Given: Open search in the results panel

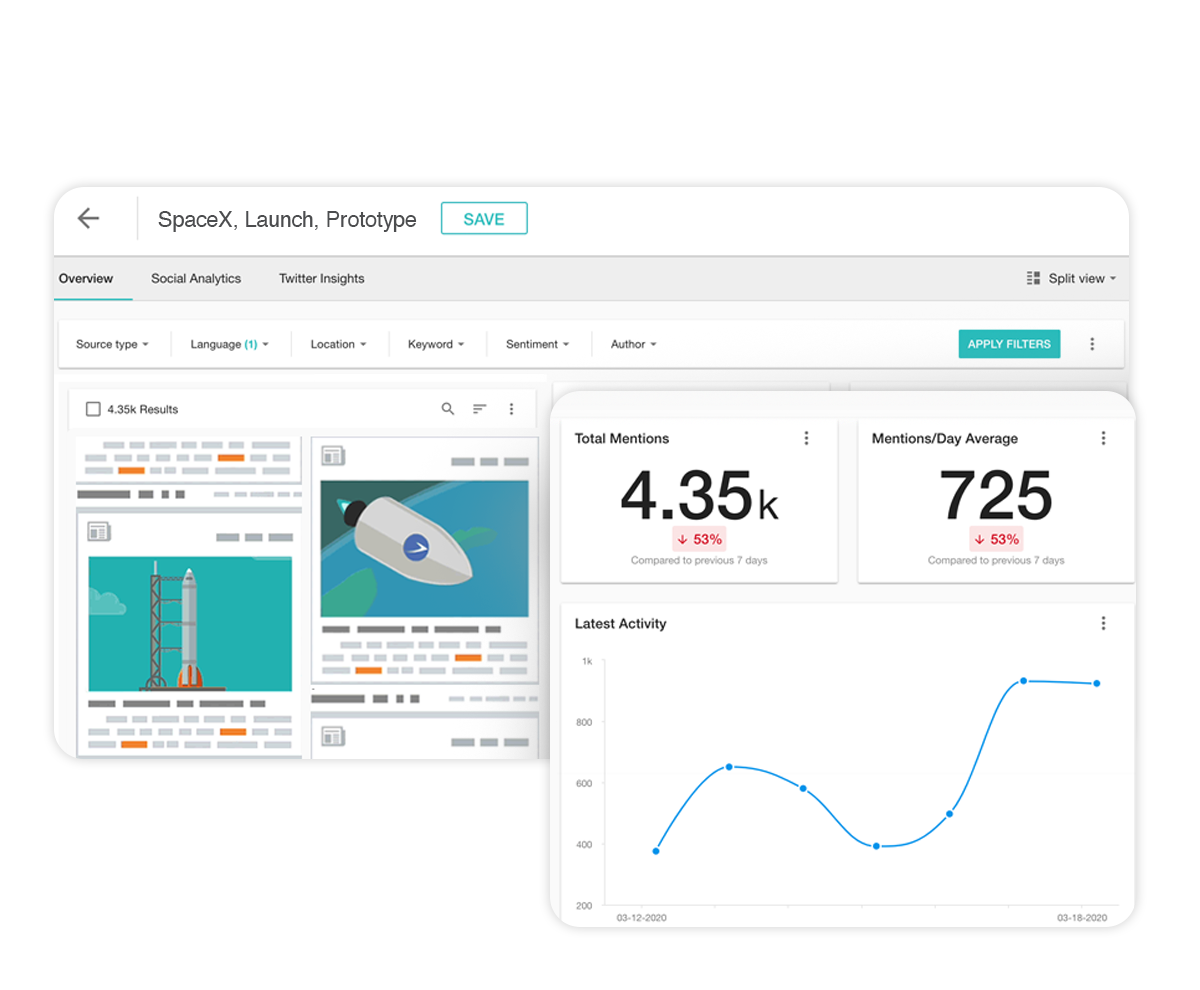Looking at the screenshot, I should coord(447,409).
